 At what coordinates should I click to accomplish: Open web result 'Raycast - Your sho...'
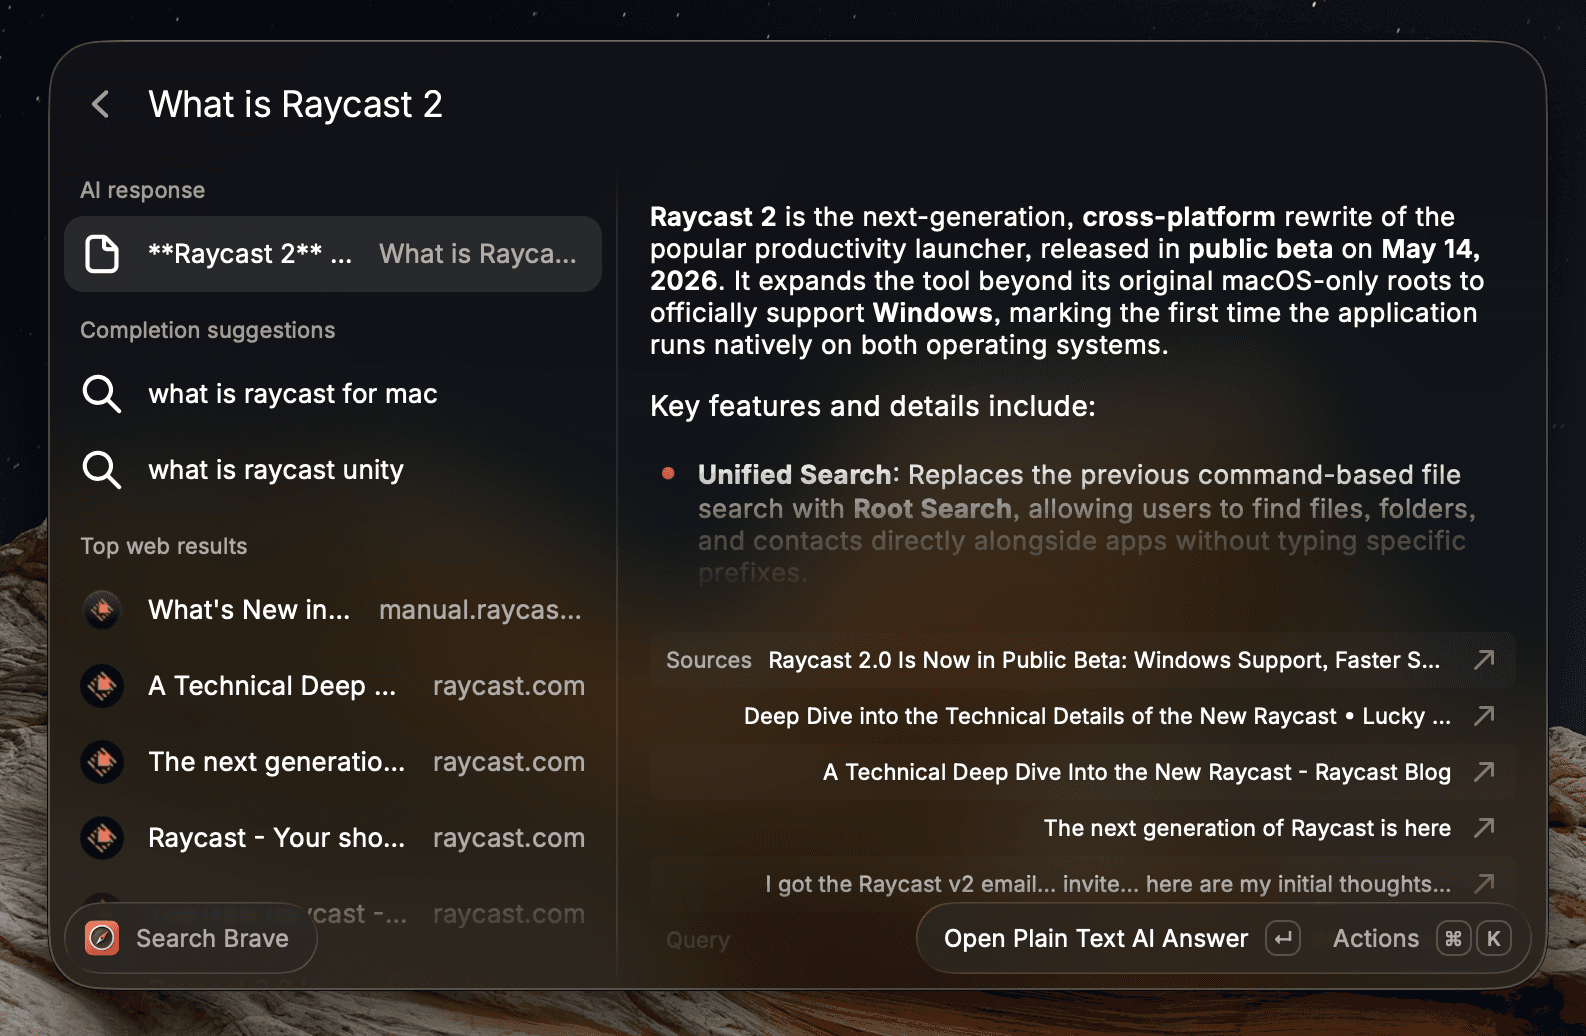333,838
